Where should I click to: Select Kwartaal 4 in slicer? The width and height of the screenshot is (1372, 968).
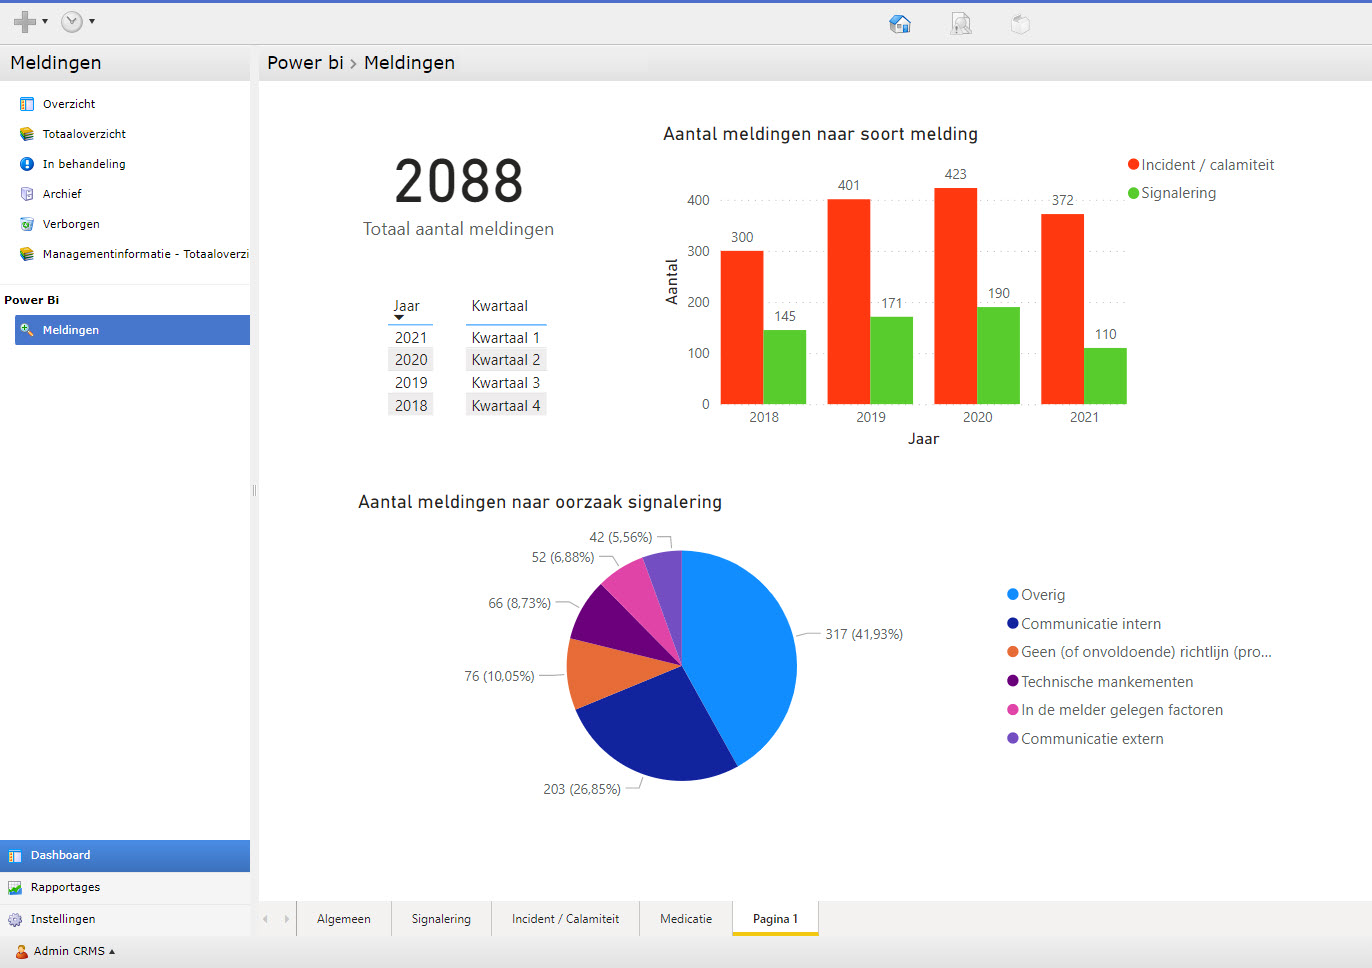click(x=506, y=406)
